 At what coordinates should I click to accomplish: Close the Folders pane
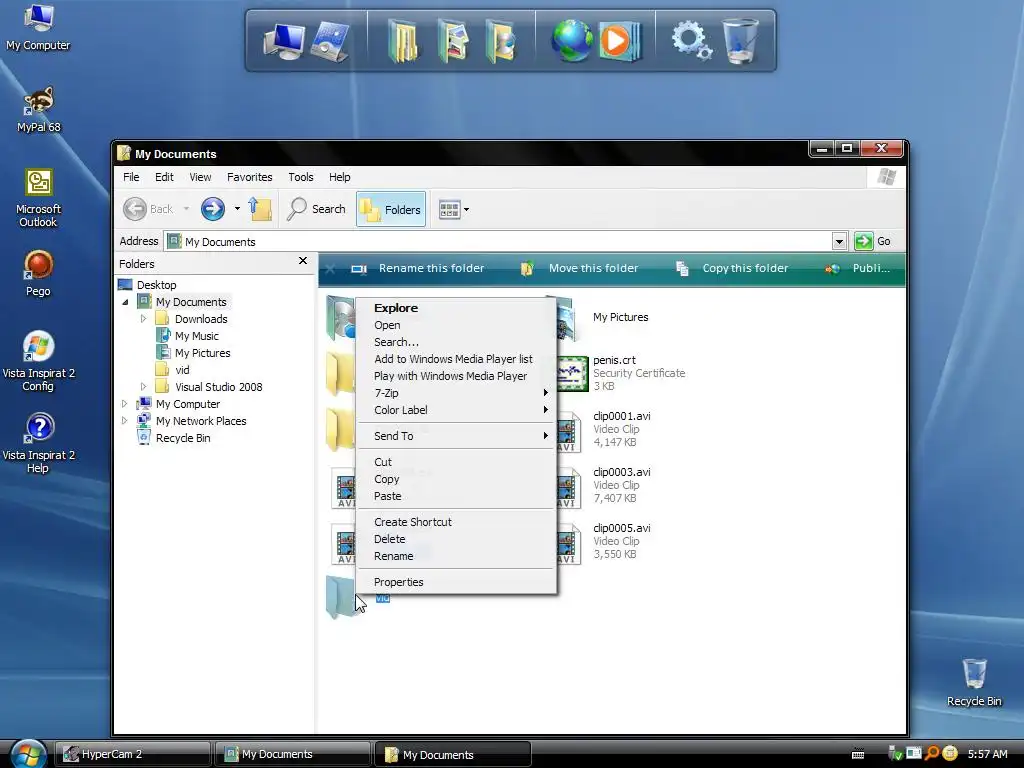click(302, 261)
